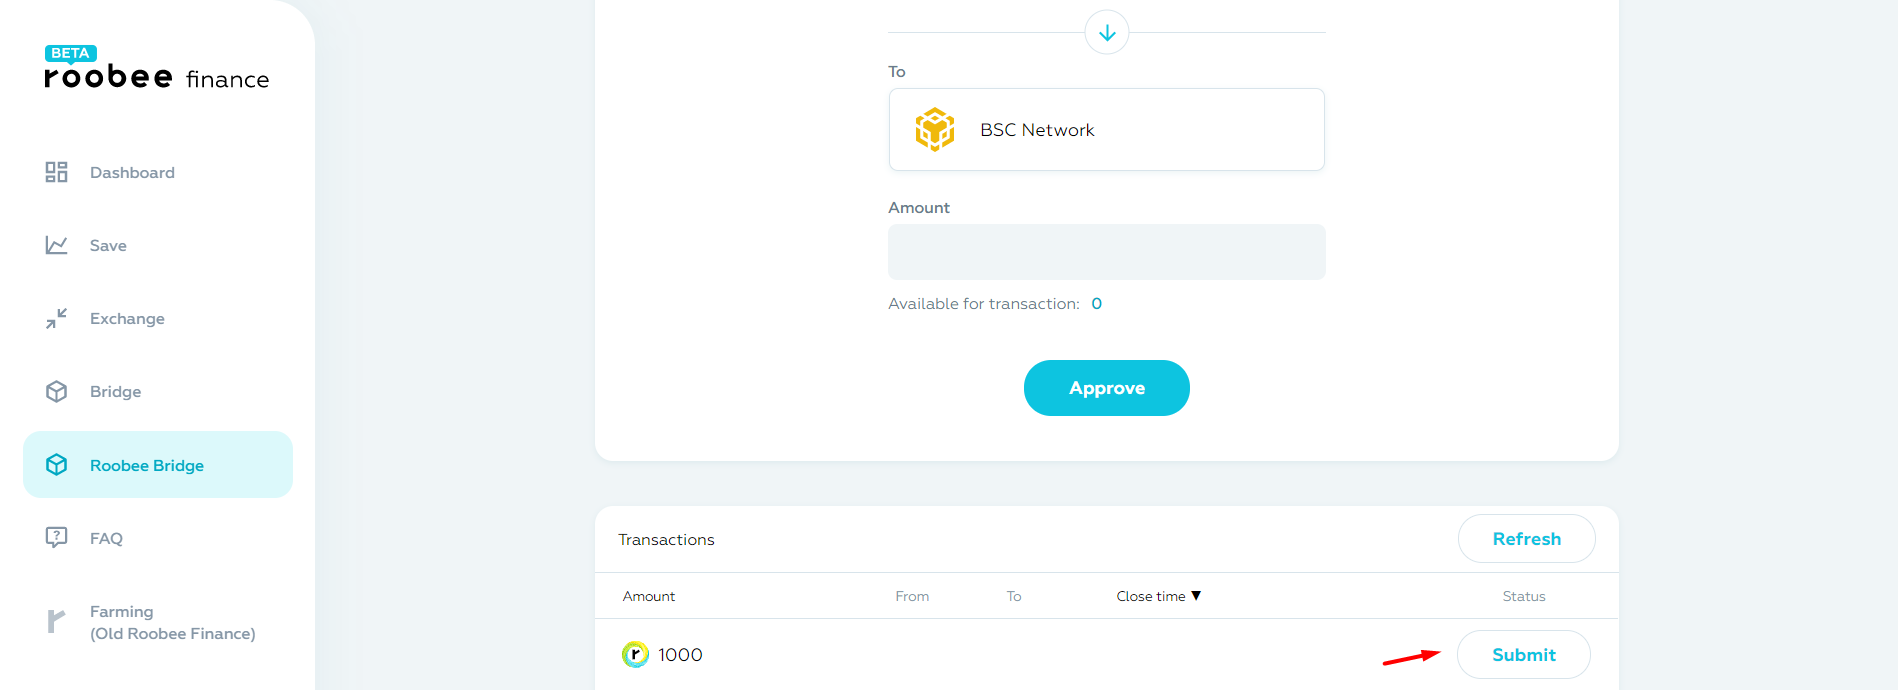Click the swap direction down-arrow icon
Image resolution: width=1898 pixels, height=690 pixels.
[1107, 33]
